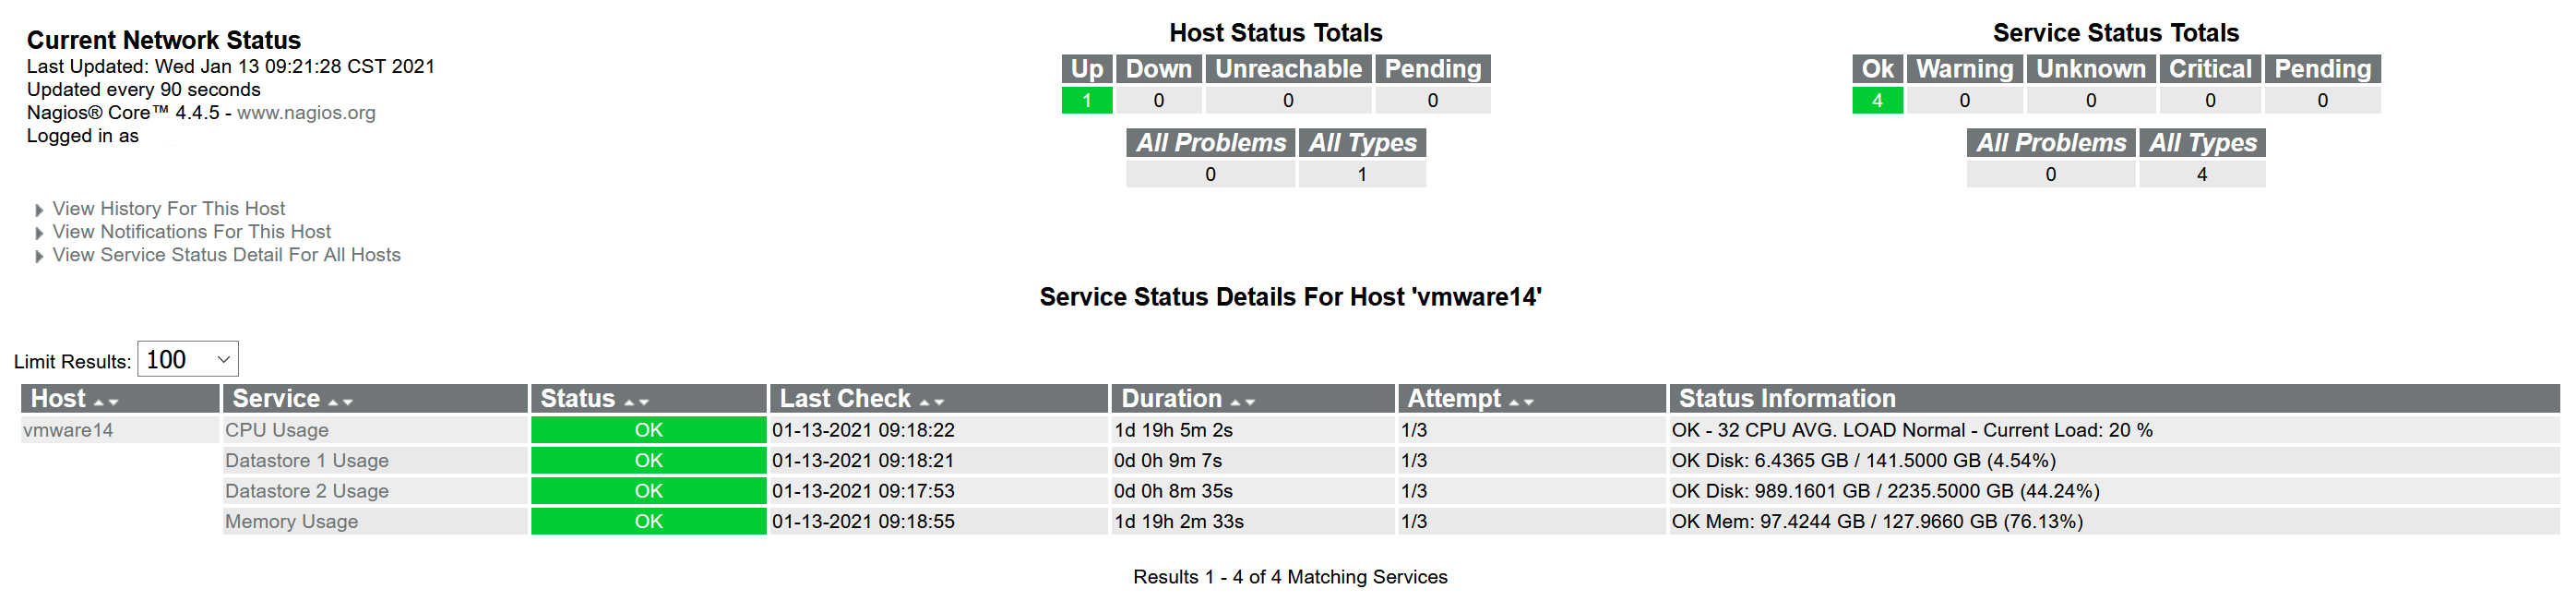Click All Problems under Service Status Totals
Image resolution: width=2576 pixels, height=613 pixels.
click(x=2051, y=143)
